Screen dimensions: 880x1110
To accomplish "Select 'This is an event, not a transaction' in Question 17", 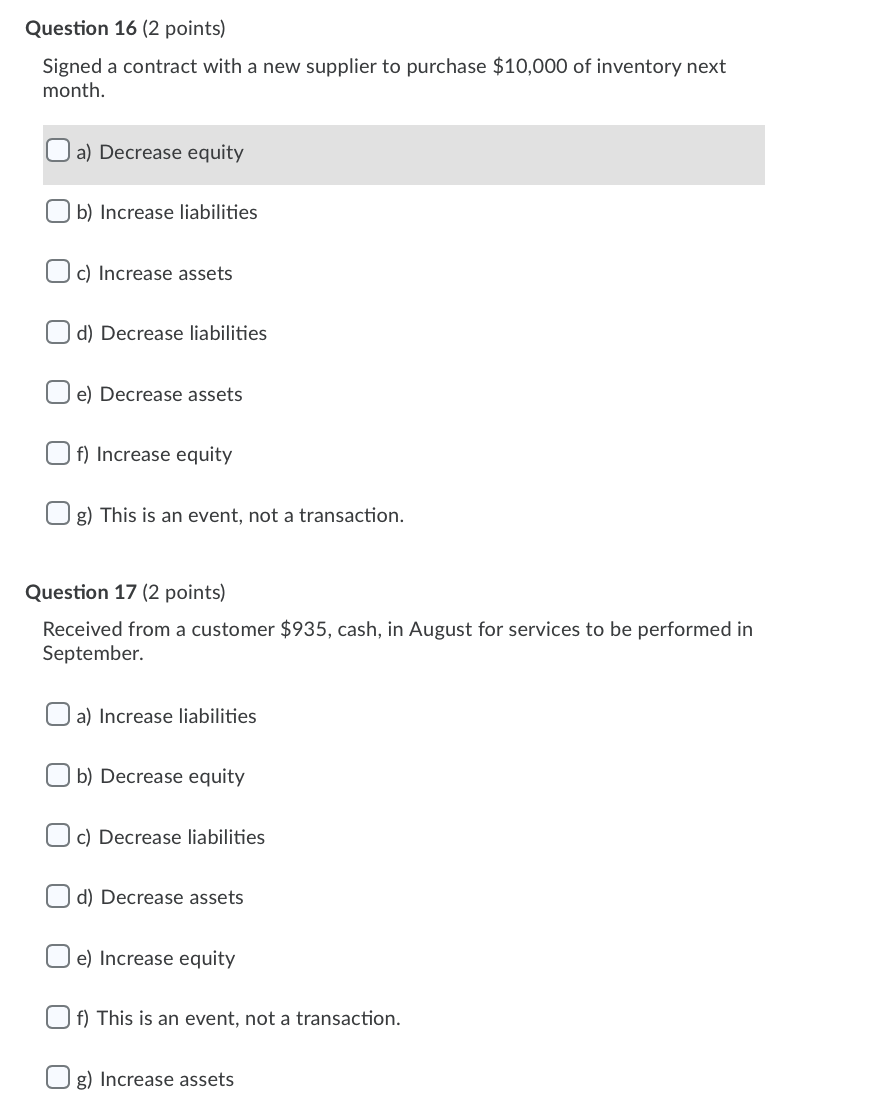I will pyautogui.click(x=57, y=1016).
